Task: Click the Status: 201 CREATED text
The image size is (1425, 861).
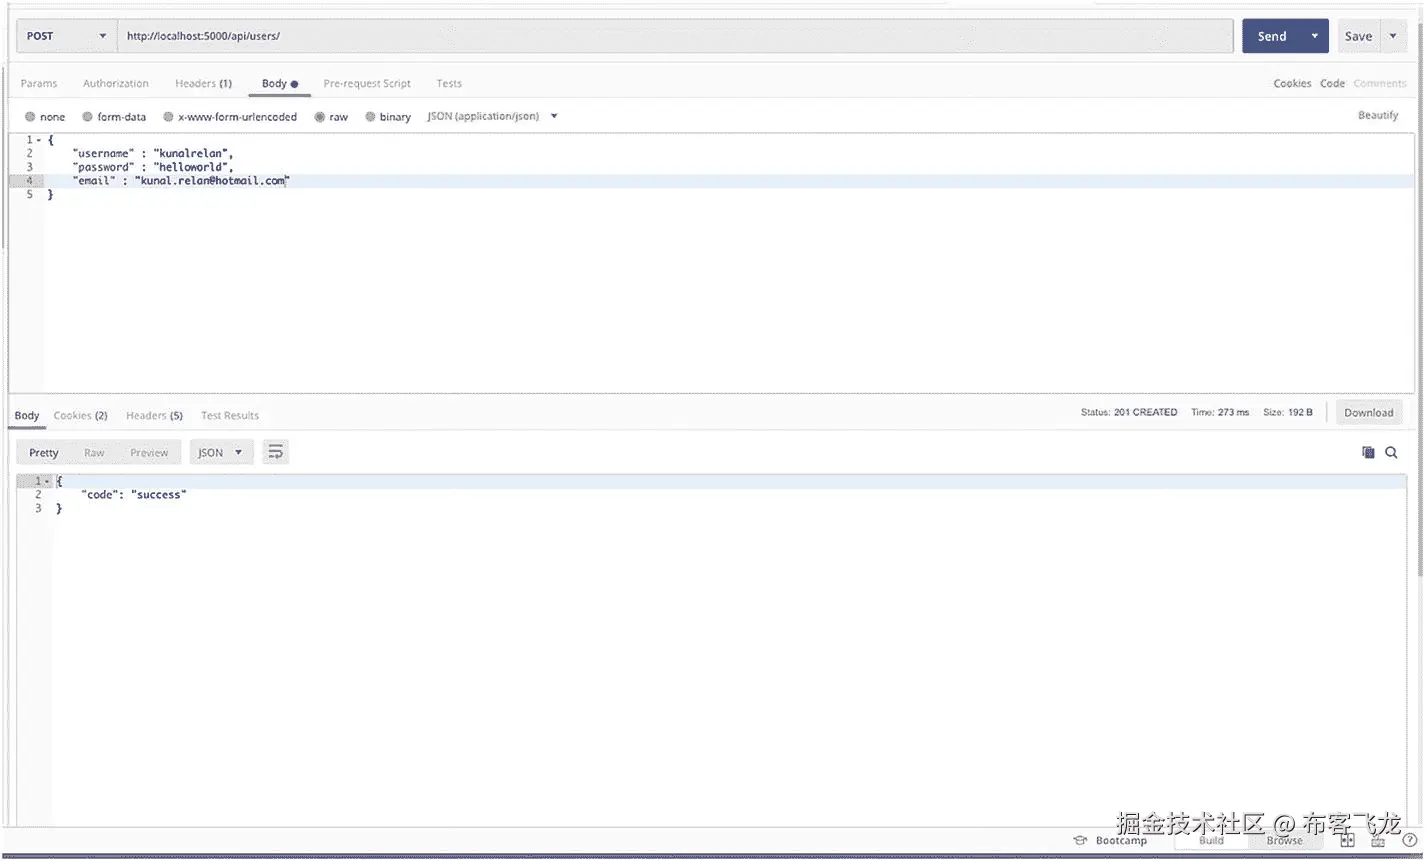Action: click(x=1129, y=413)
